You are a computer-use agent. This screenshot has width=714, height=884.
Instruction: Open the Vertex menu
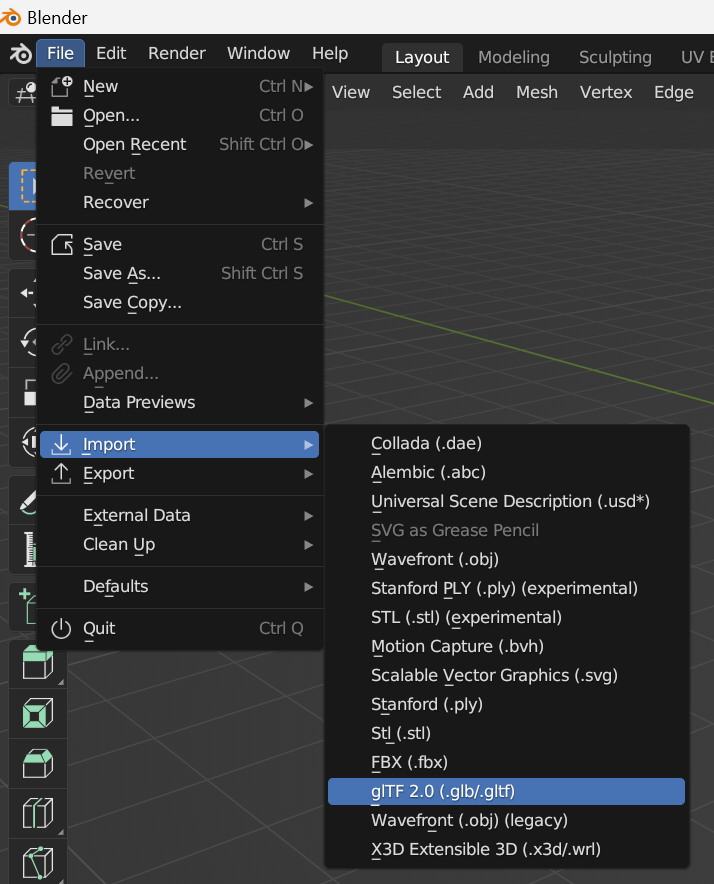[x=606, y=92]
